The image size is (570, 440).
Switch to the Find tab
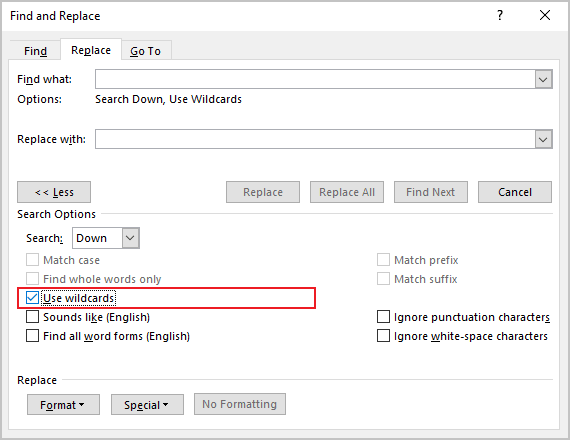pyautogui.click(x=35, y=51)
